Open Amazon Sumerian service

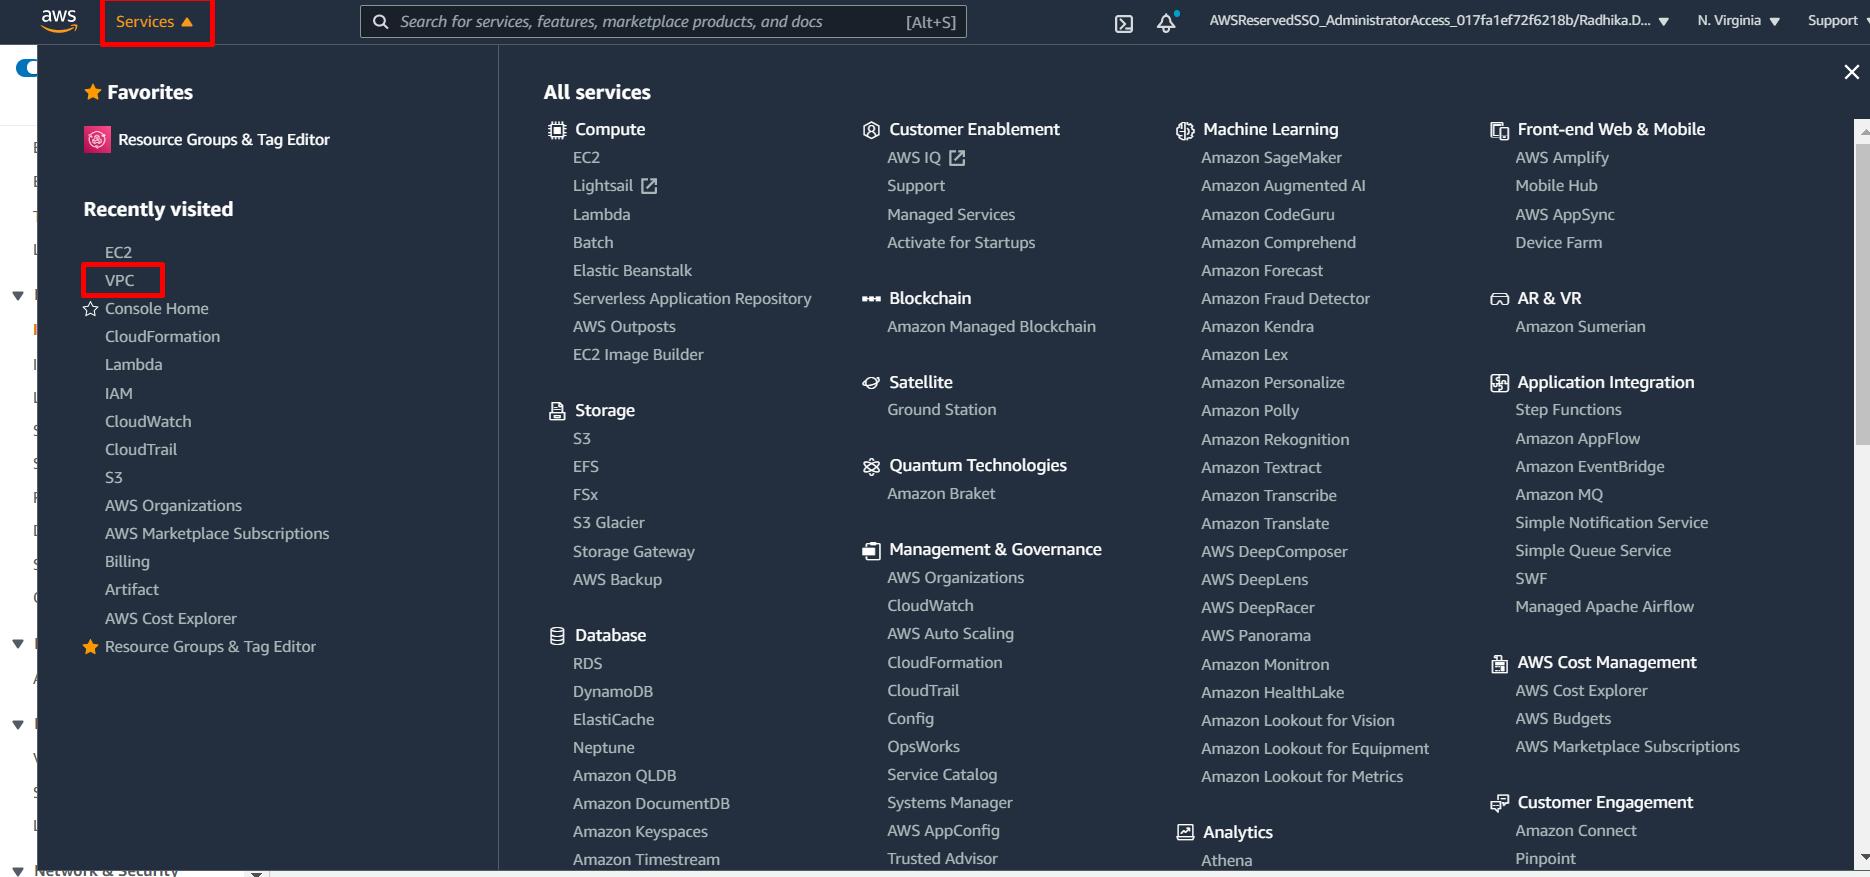click(1580, 327)
